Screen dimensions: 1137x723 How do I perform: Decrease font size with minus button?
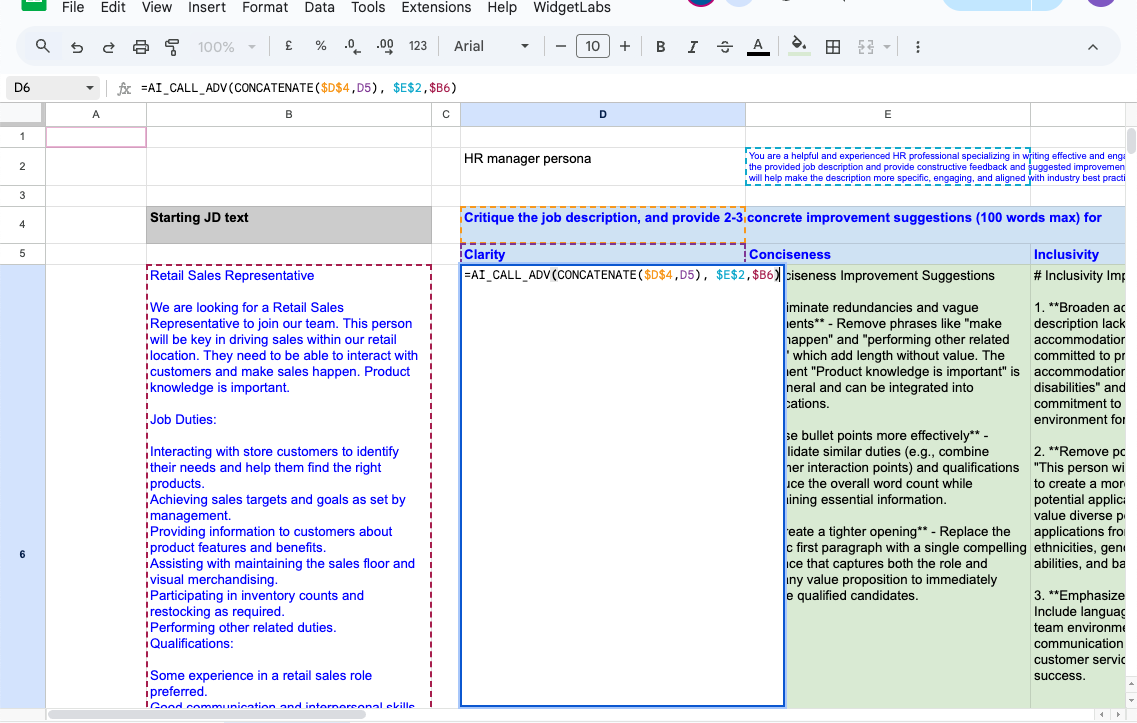coord(561,46)
